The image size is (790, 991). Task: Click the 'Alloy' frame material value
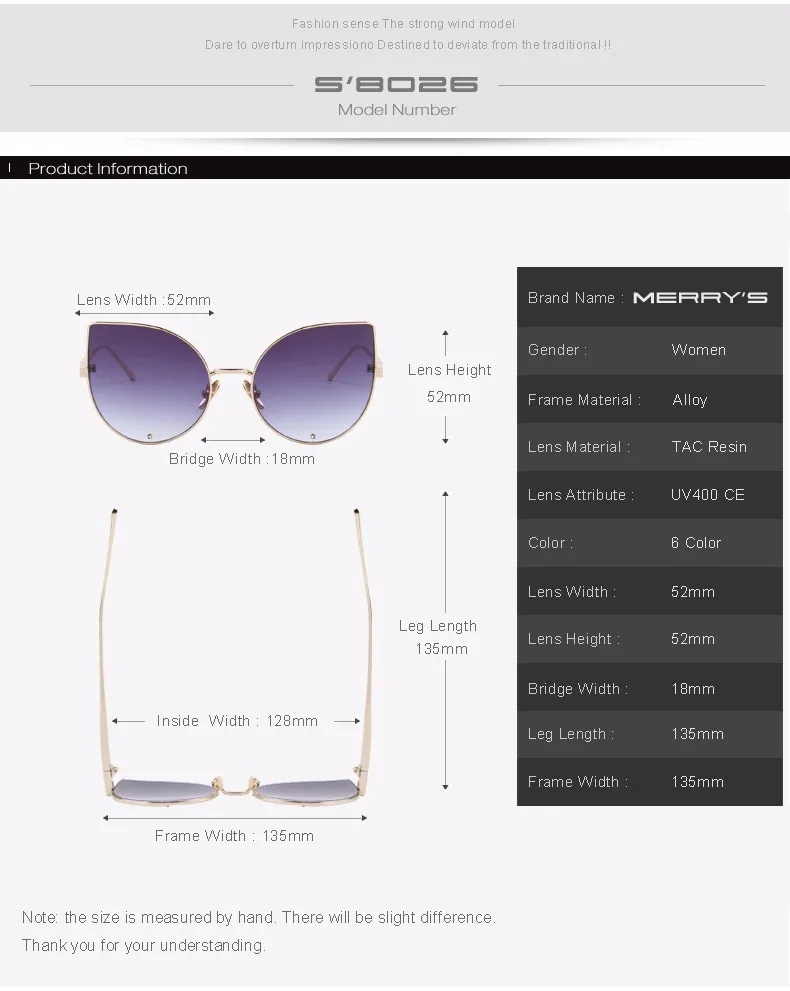[690, 400]
